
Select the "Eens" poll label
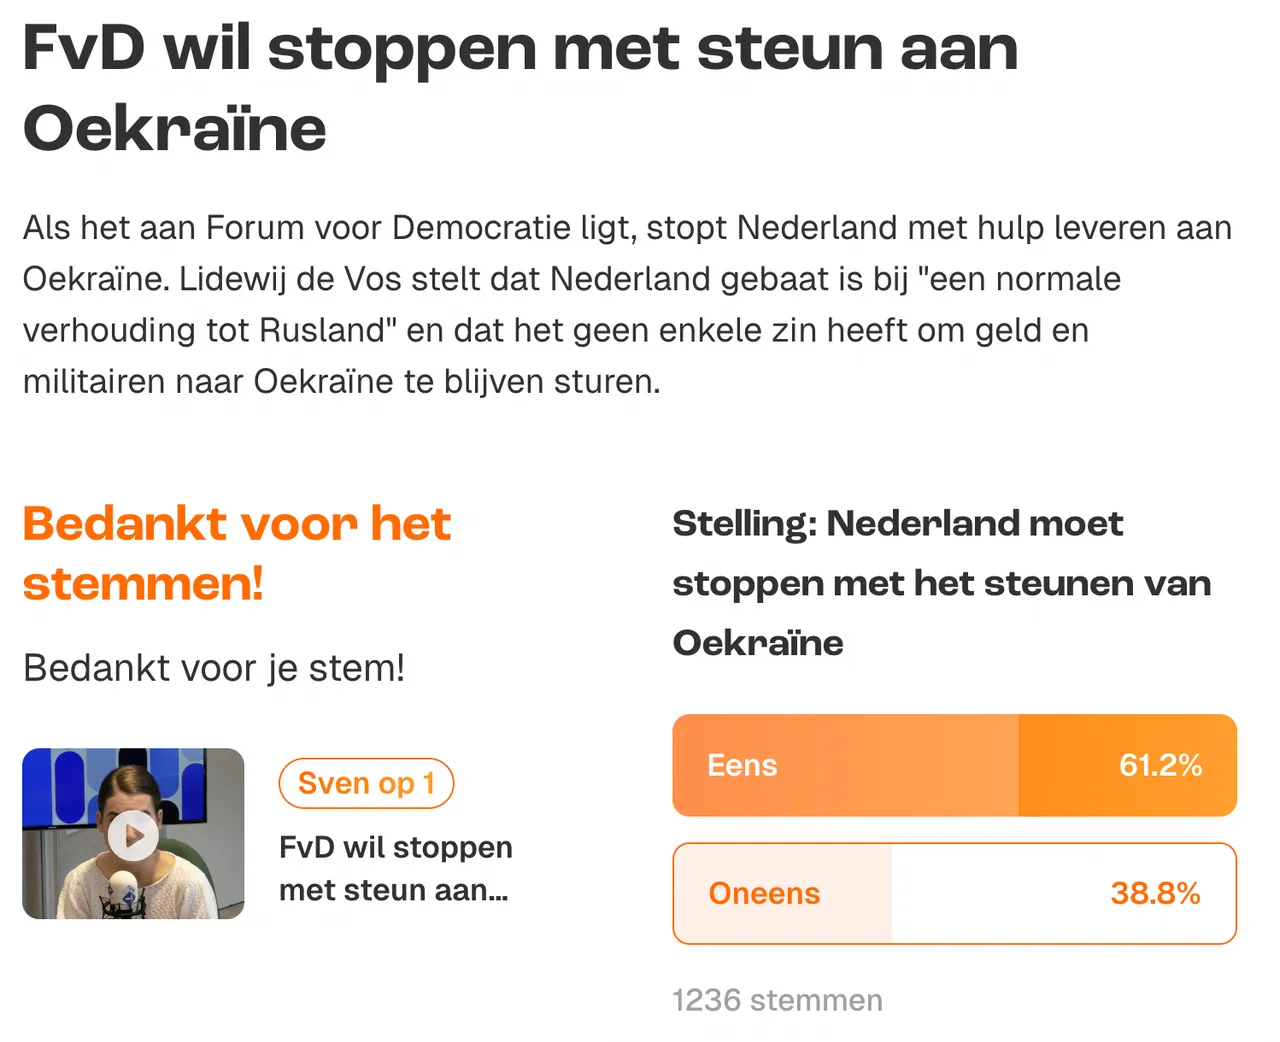point(742,765)
